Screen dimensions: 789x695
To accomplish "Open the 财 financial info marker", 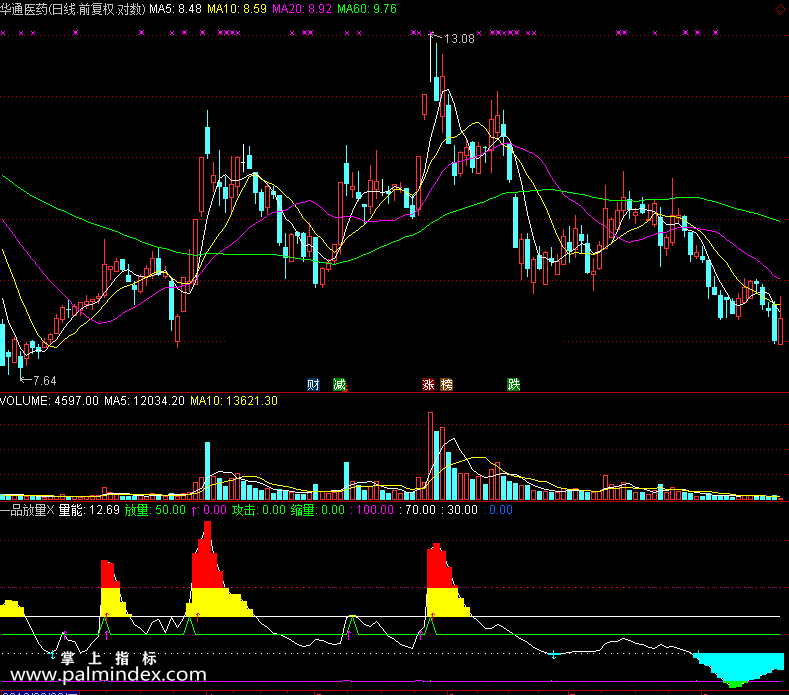I will click(313, 385).
